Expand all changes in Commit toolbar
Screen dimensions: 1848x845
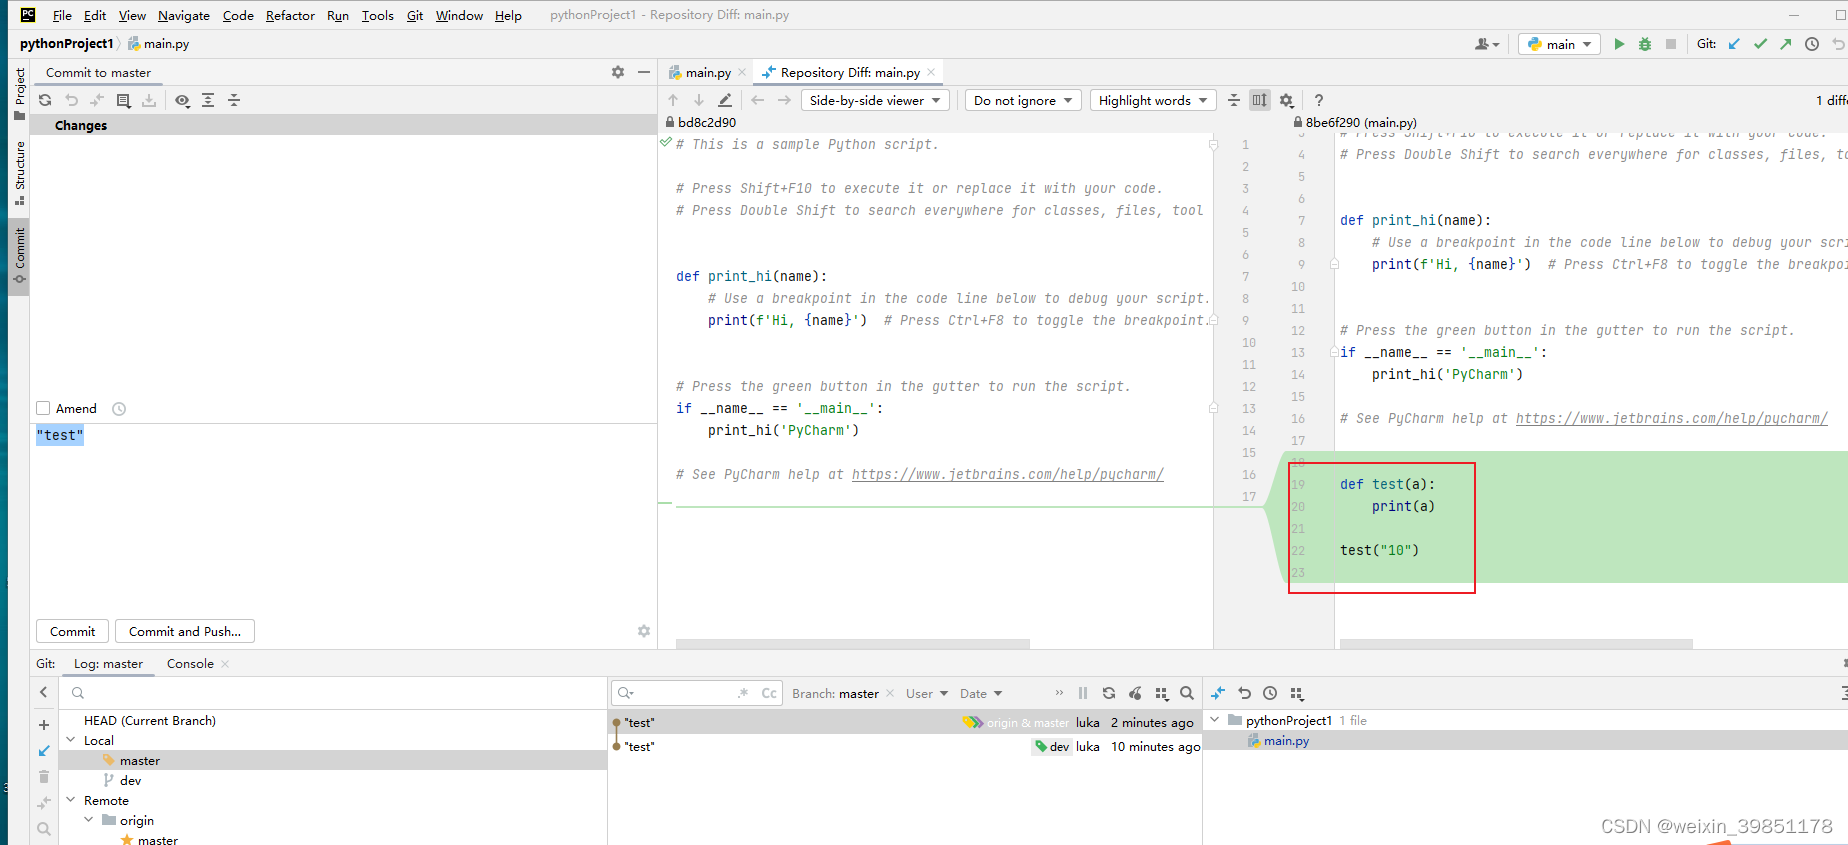[208, 100]
